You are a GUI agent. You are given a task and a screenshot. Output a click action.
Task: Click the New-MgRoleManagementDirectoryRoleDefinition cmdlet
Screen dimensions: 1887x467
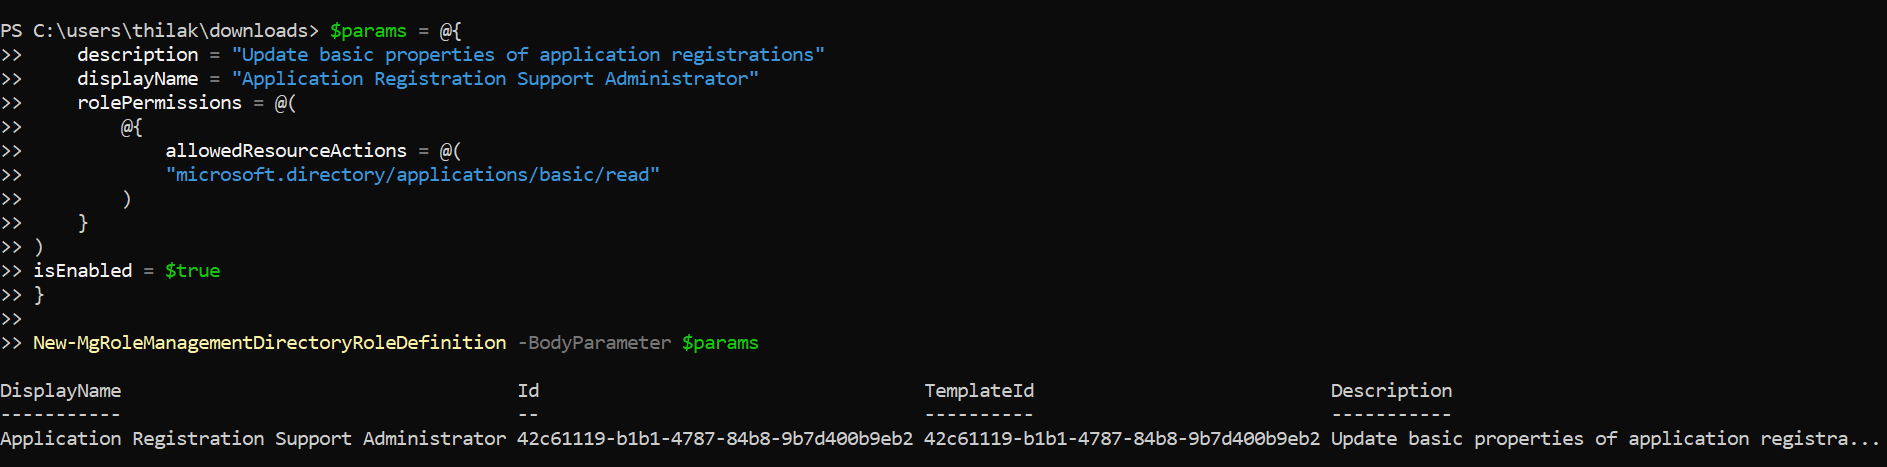tap(269, 343)
